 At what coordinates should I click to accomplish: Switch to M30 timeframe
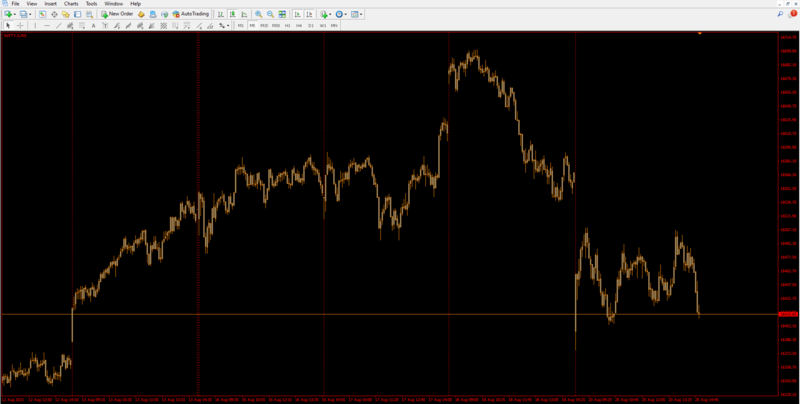(x=276, y=26)
